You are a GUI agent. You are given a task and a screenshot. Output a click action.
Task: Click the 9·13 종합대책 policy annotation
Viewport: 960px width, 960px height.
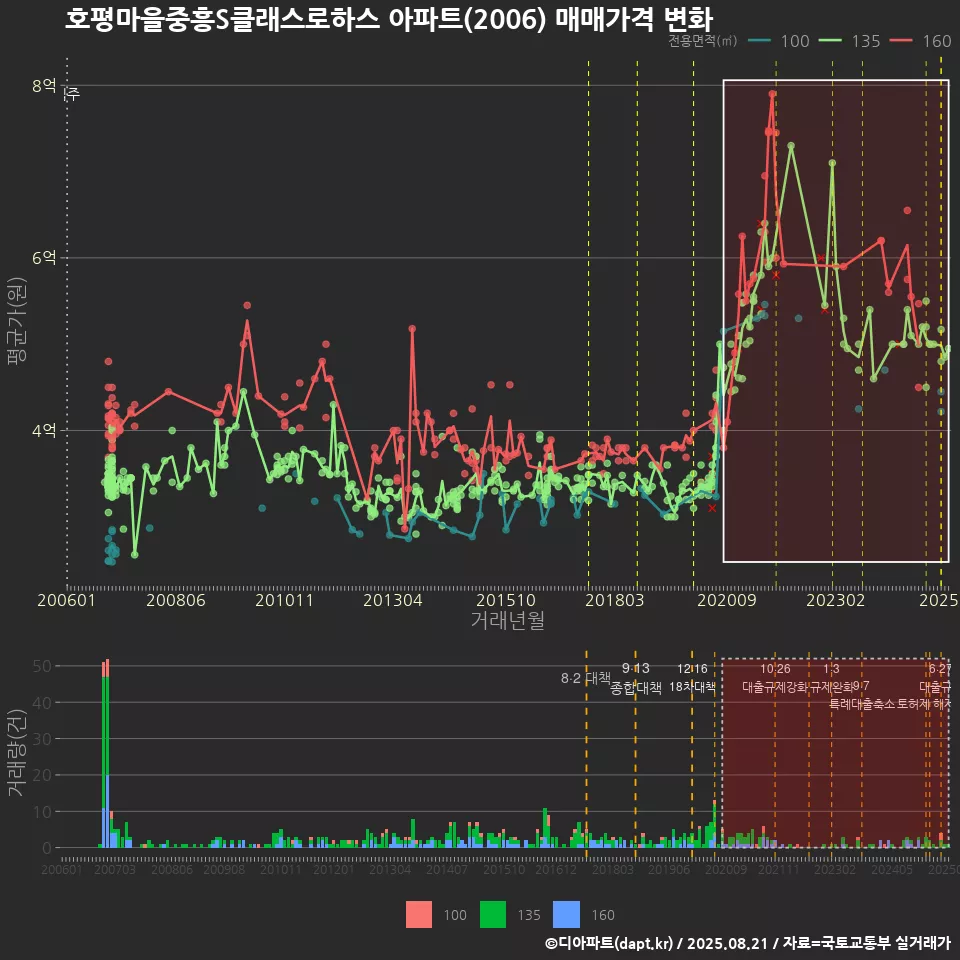pos(636,678)
